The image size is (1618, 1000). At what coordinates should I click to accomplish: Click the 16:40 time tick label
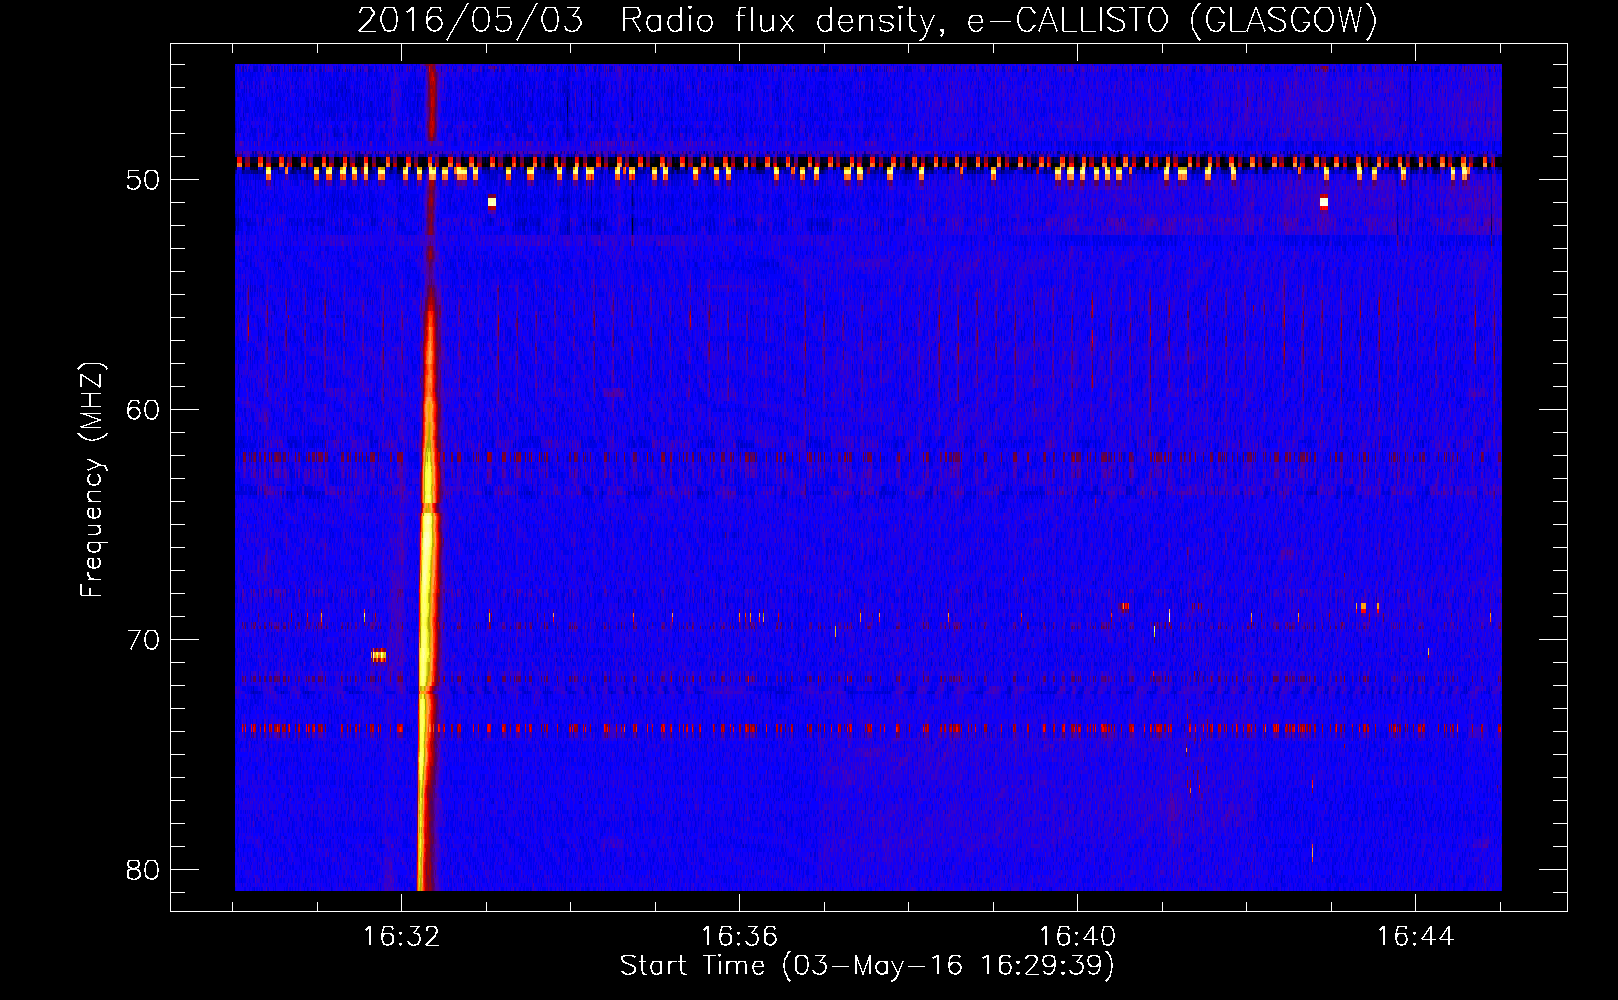coord(1077,936)
